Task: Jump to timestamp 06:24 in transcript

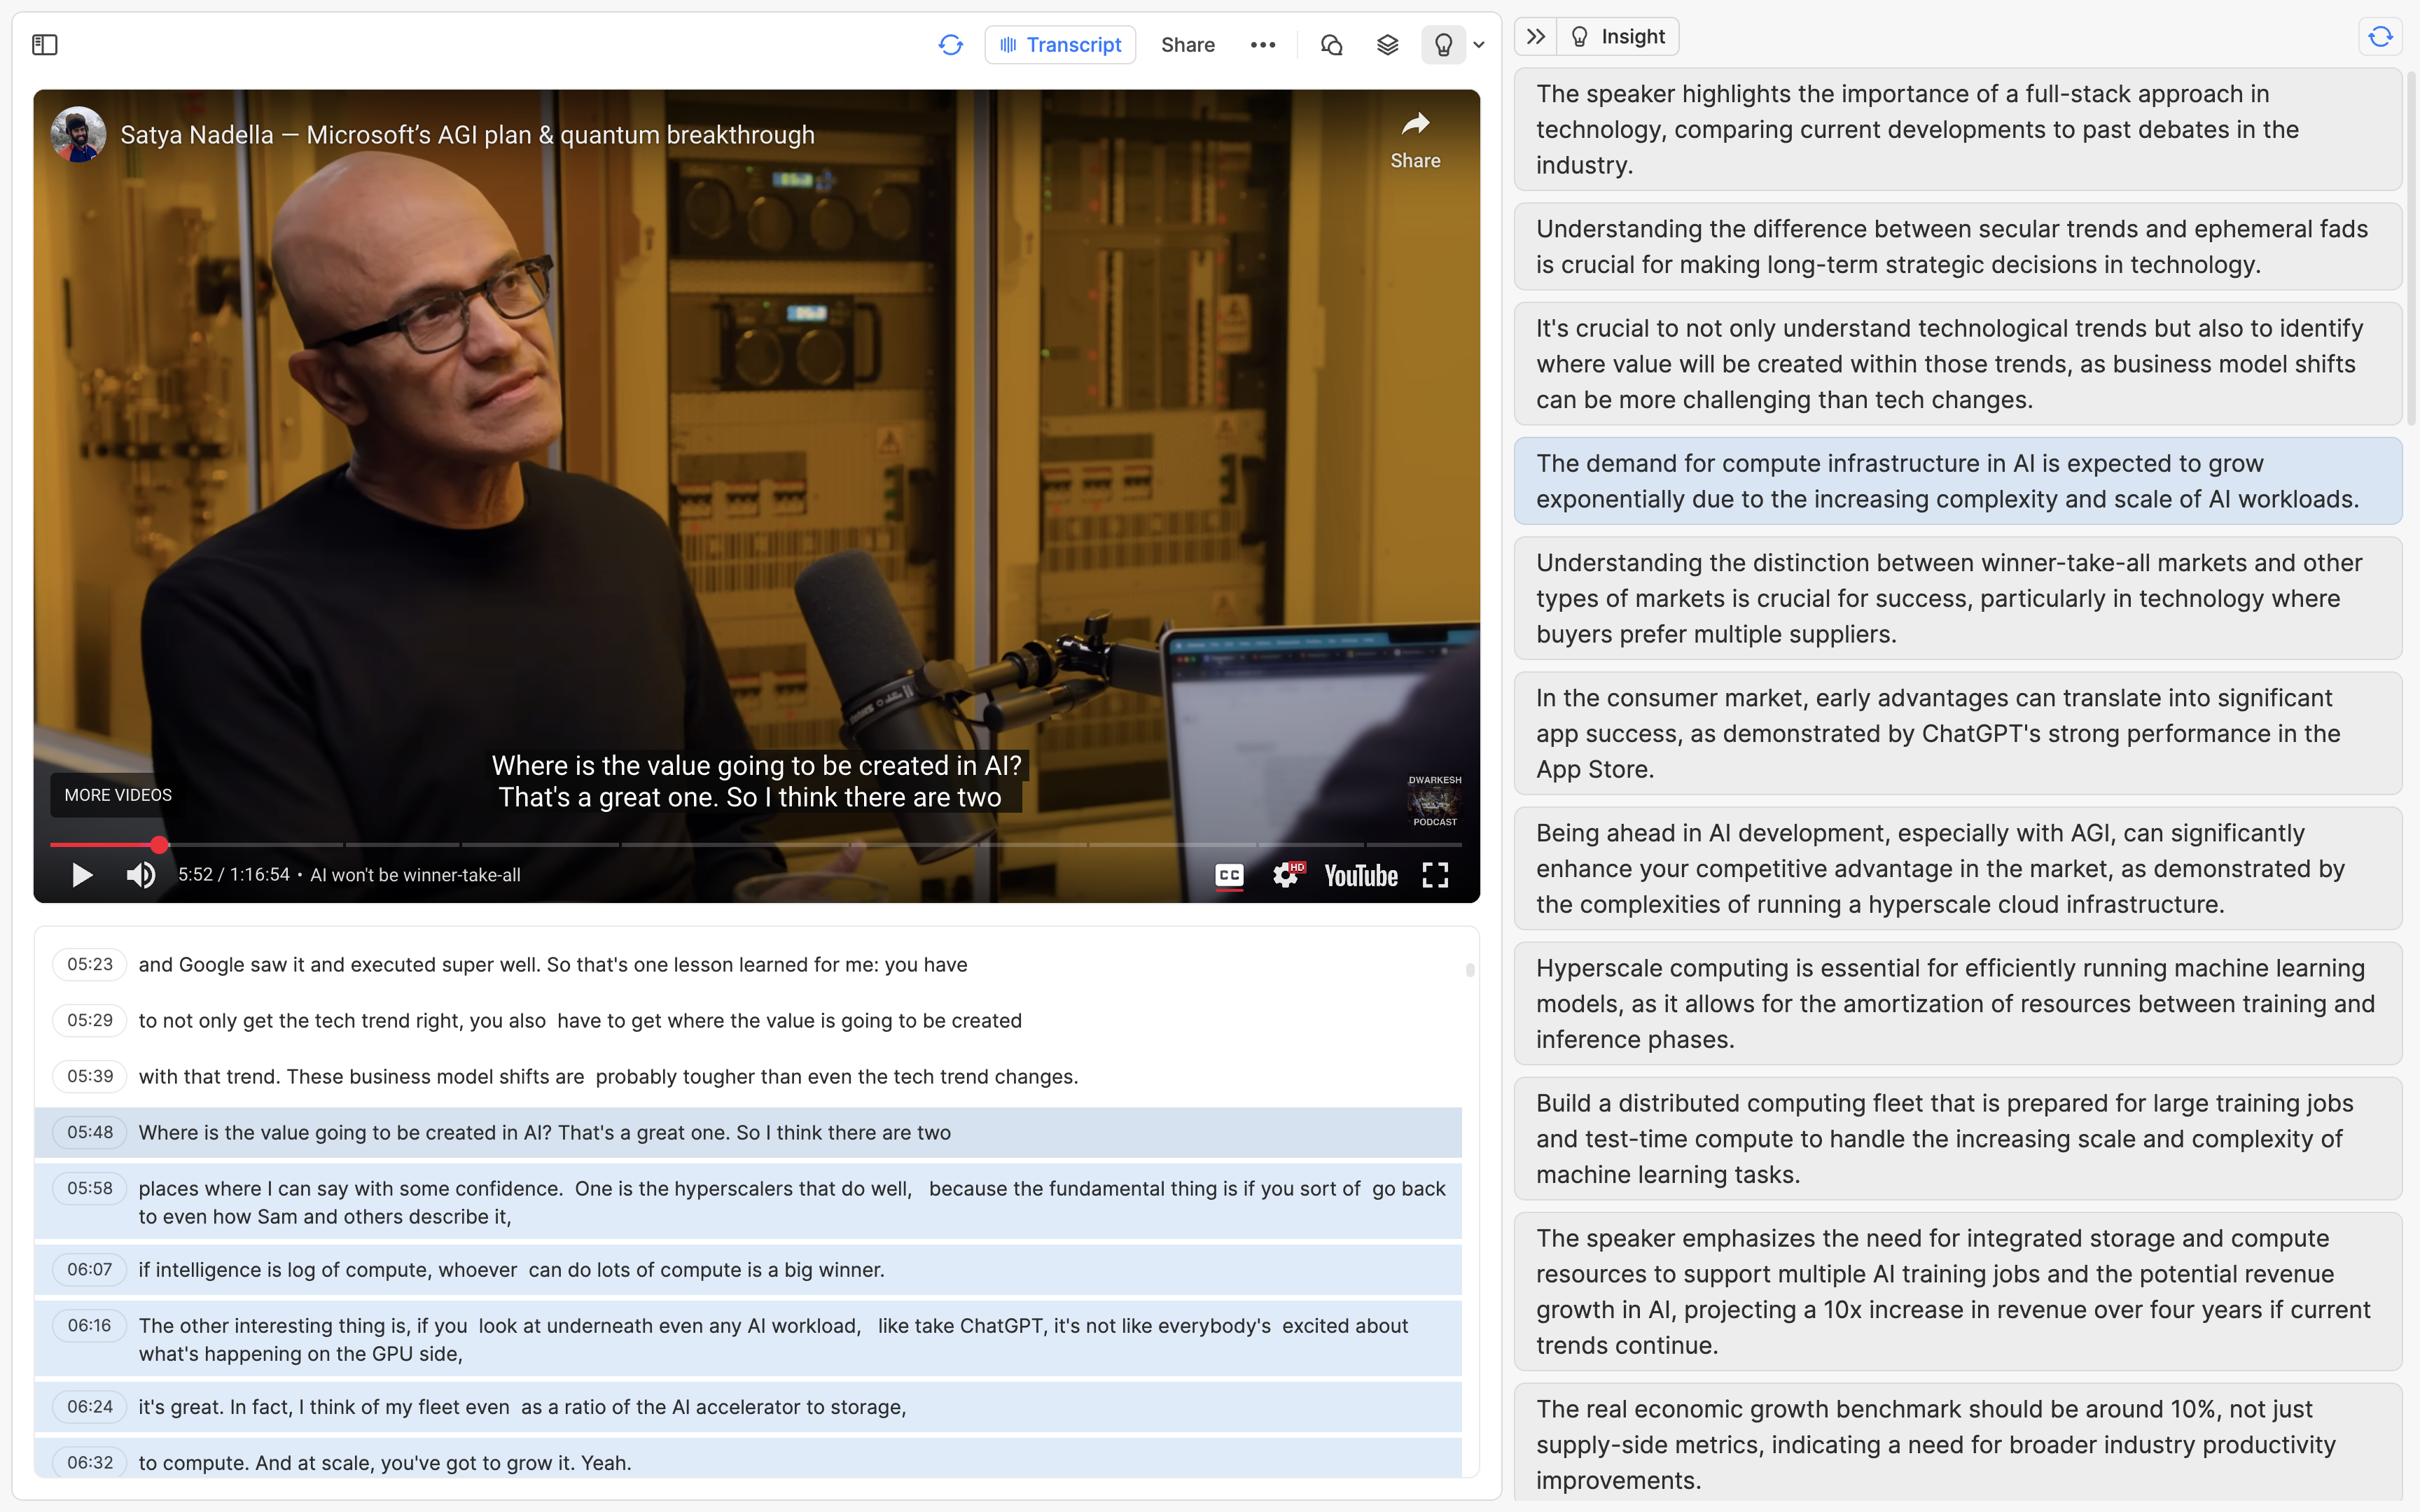Action: point(90,1406)
